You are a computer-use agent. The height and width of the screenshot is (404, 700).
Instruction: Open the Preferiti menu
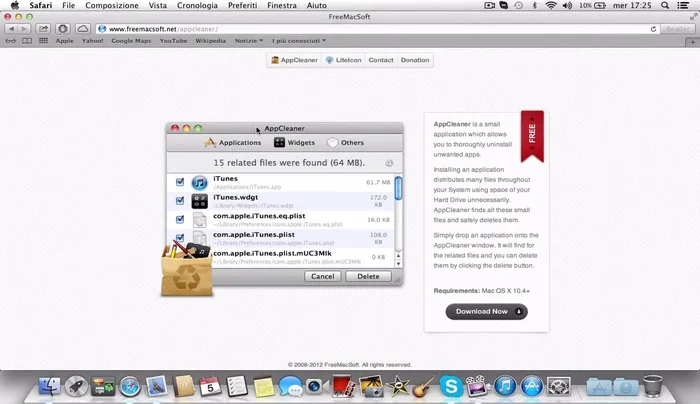tap(242, 5)
